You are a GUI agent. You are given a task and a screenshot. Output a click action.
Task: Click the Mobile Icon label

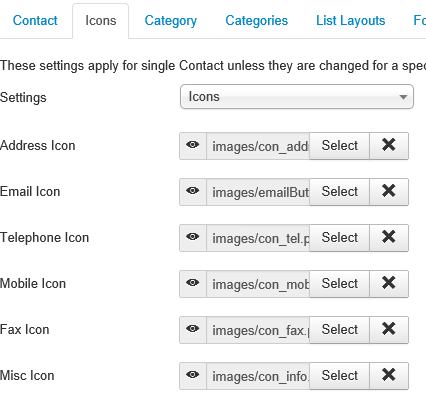click(x=33, y=284)
